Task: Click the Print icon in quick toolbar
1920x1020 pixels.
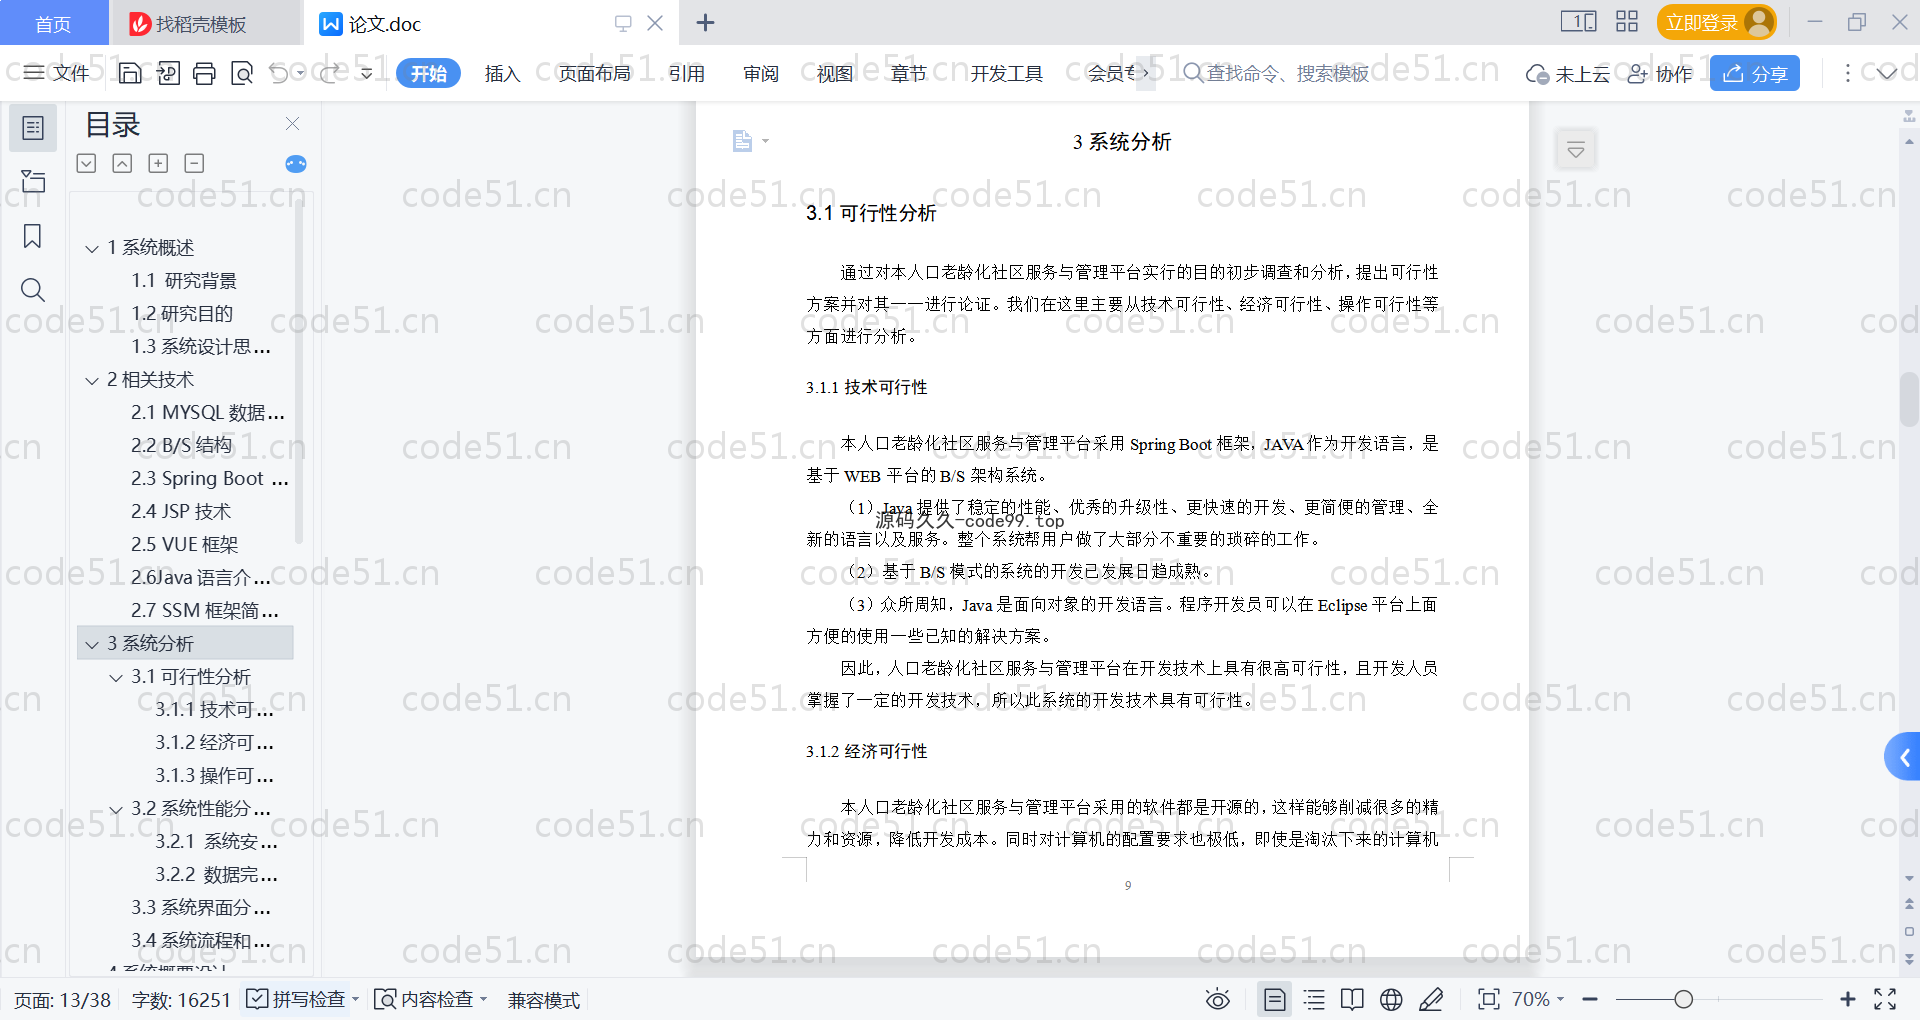Action: click(204, 73)
